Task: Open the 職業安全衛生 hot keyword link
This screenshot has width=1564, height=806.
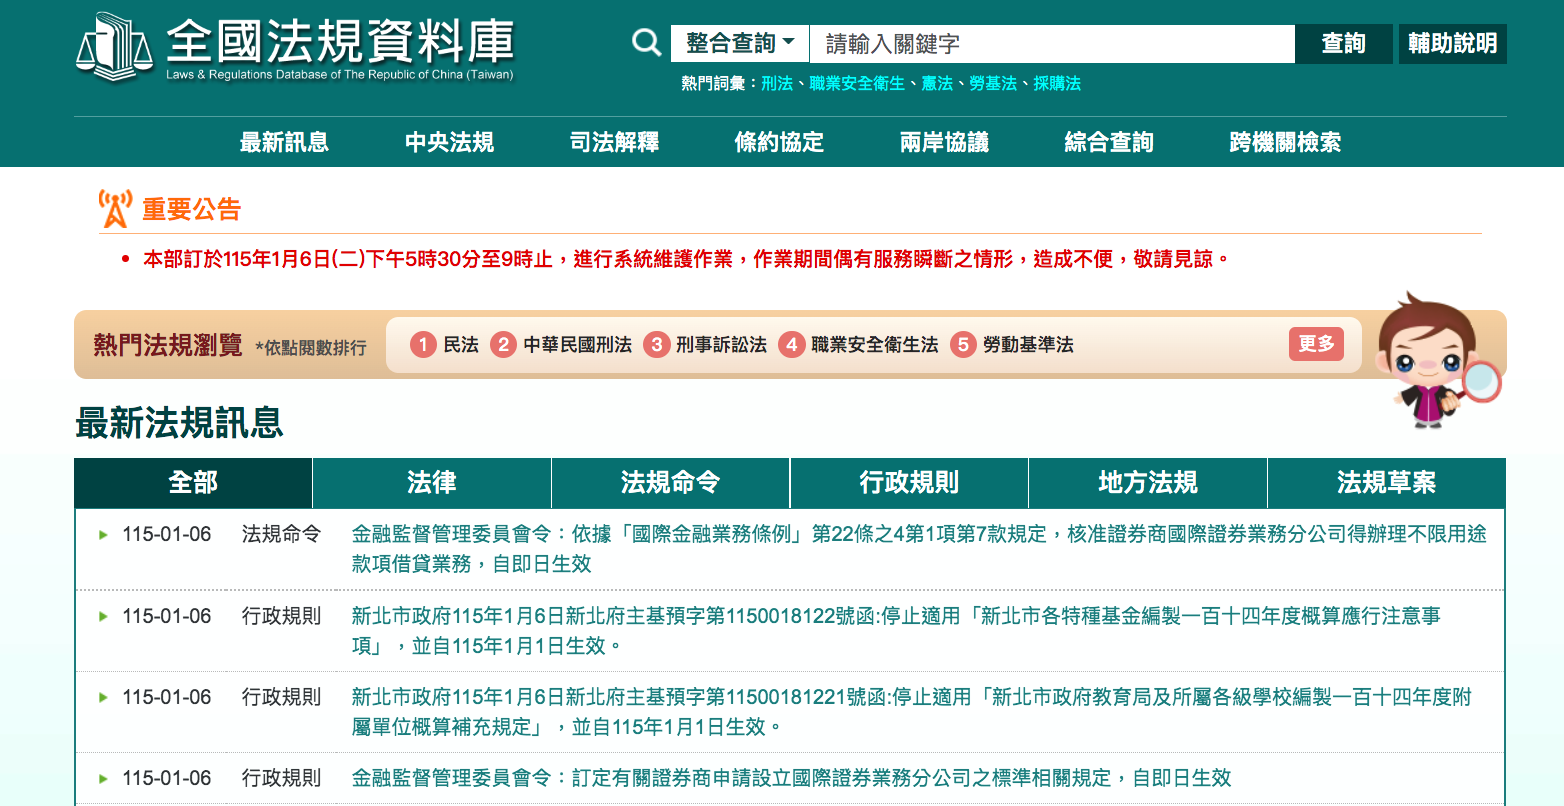Action: [x=857, y=84]
